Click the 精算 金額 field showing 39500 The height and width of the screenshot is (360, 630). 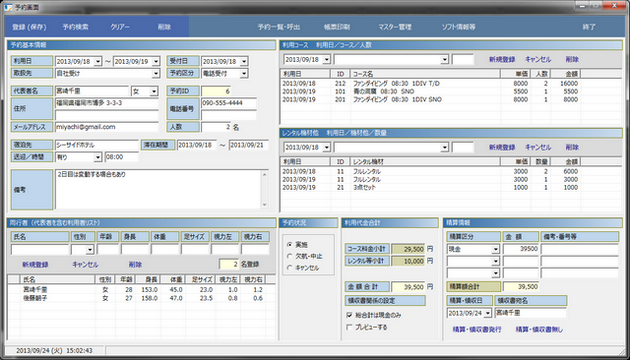(x=521, y=249)
